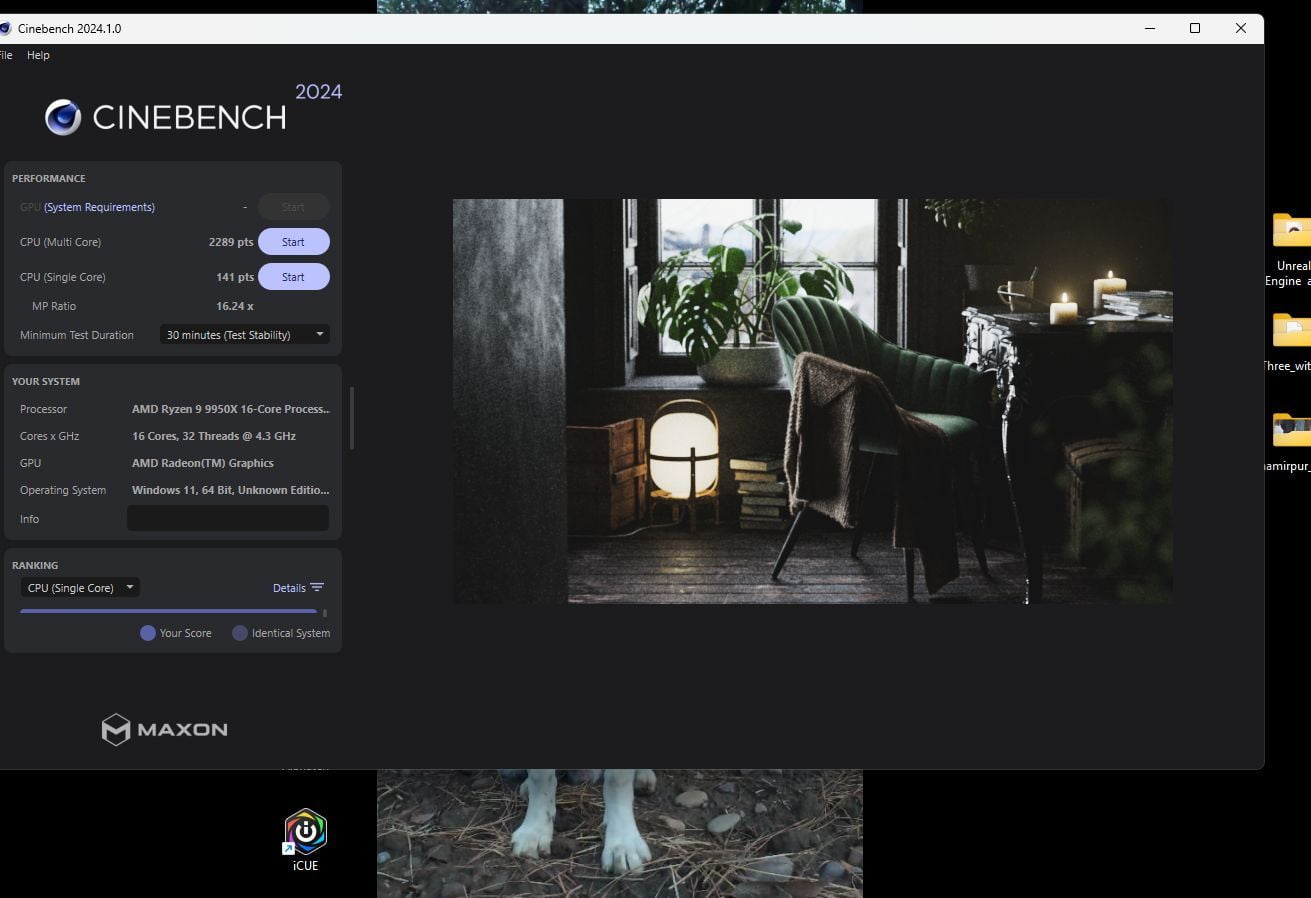Click the Windows 11, 64 Bit text
The image size is (1311, 898).
click(x=231, y=490)
